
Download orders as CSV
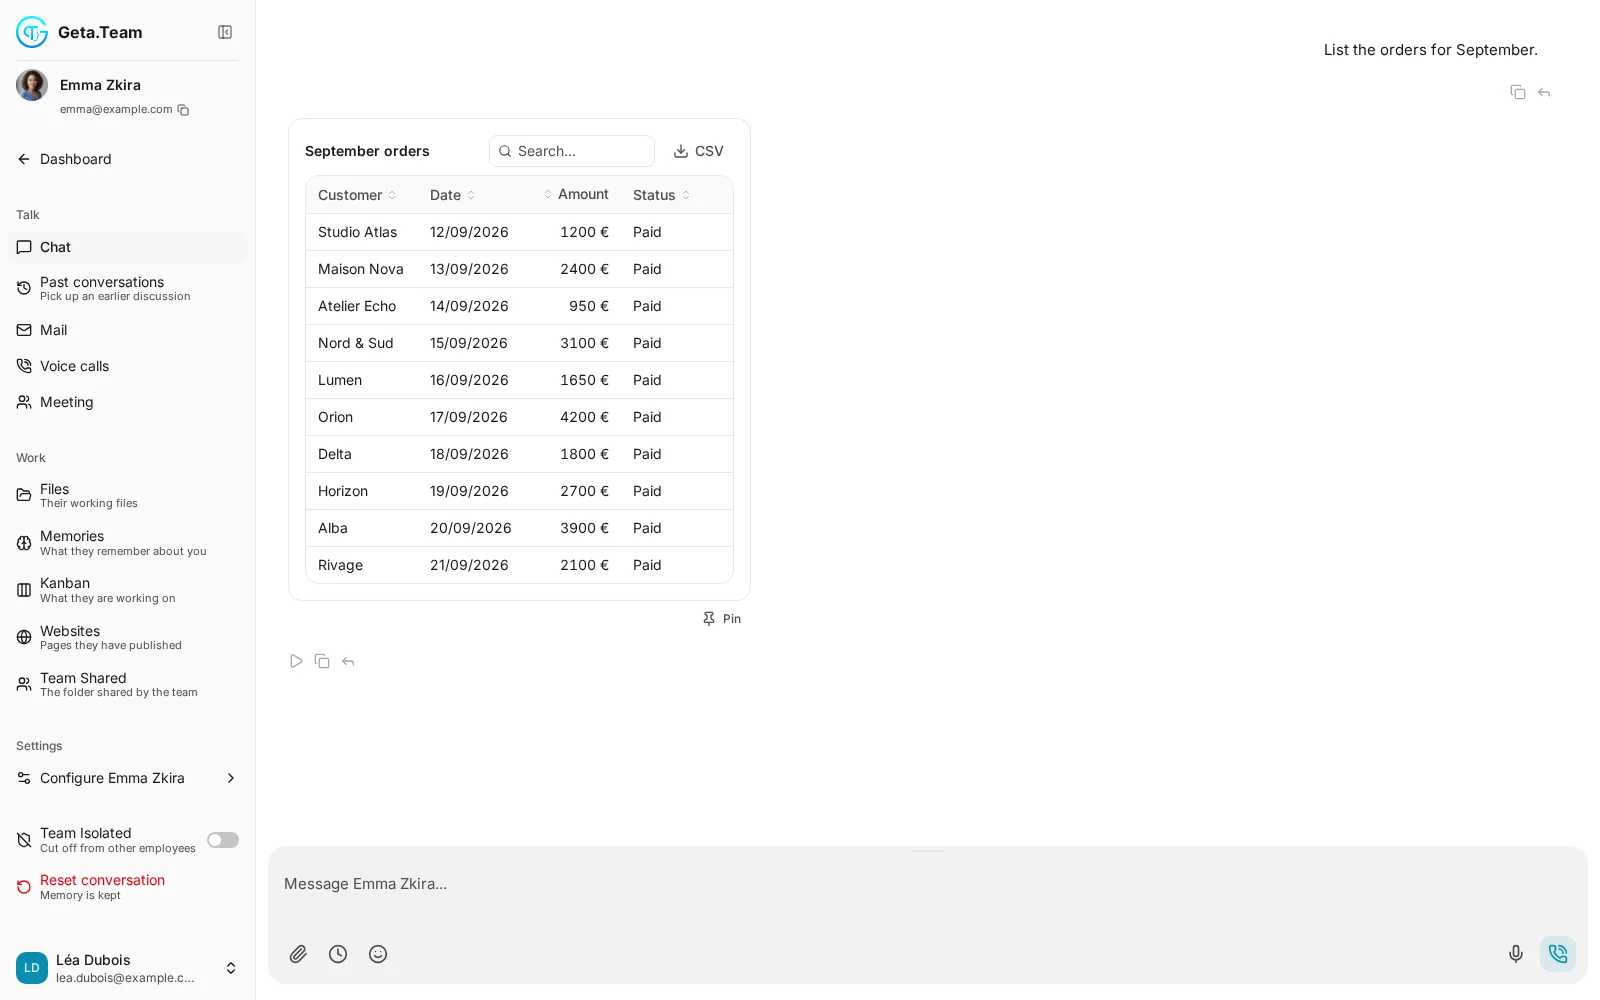(x=698, y=151)
